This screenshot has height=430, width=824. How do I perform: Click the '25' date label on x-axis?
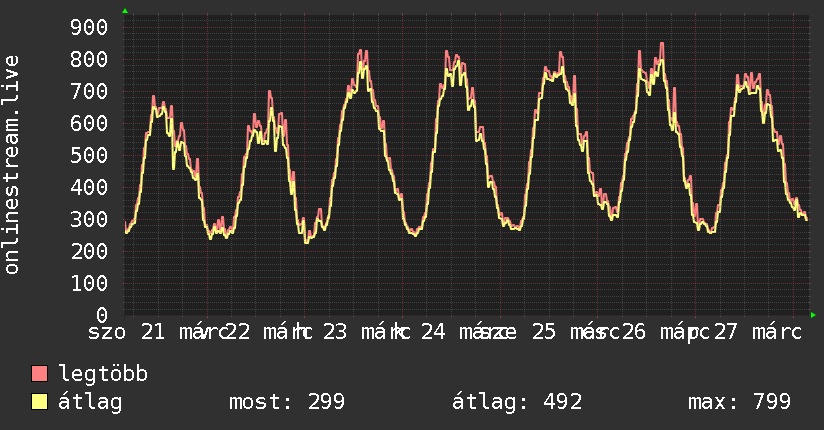(x=543, y=332)
